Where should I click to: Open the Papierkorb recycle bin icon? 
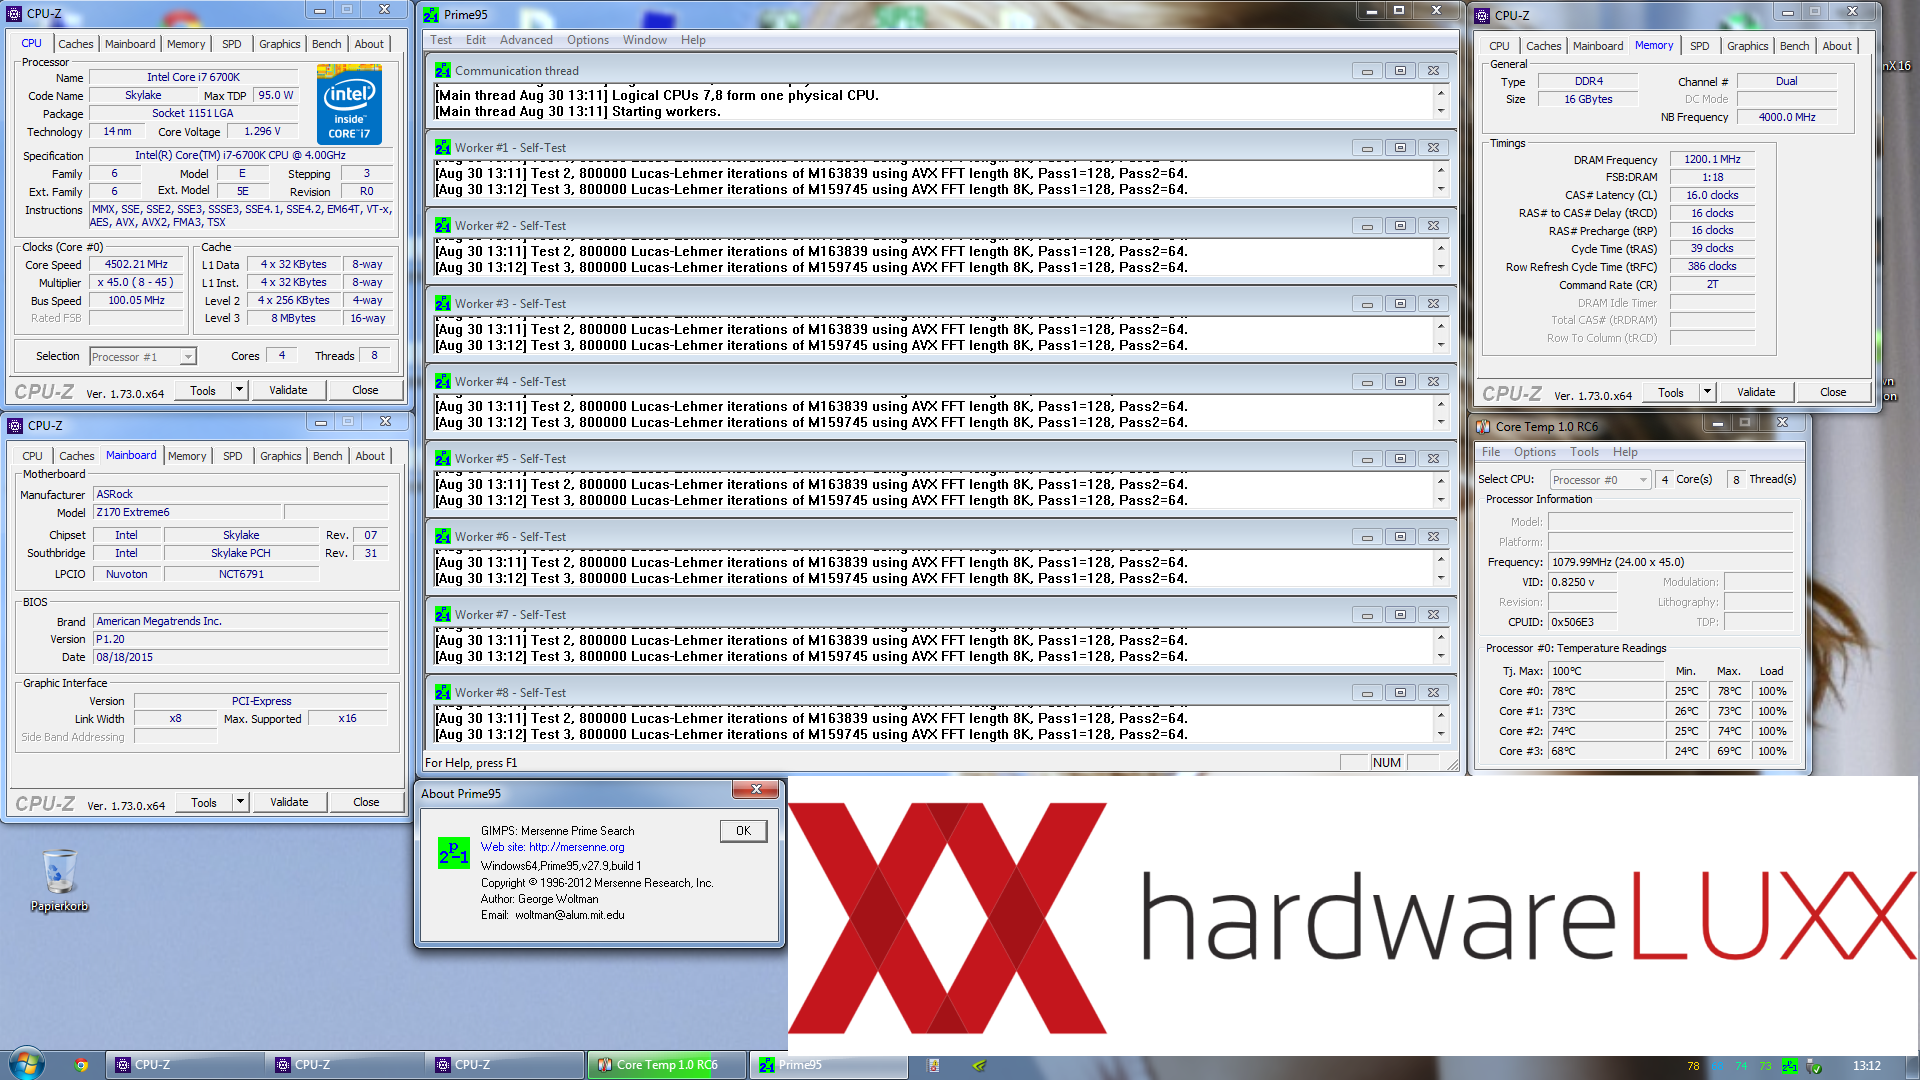[x=59, y=880]
